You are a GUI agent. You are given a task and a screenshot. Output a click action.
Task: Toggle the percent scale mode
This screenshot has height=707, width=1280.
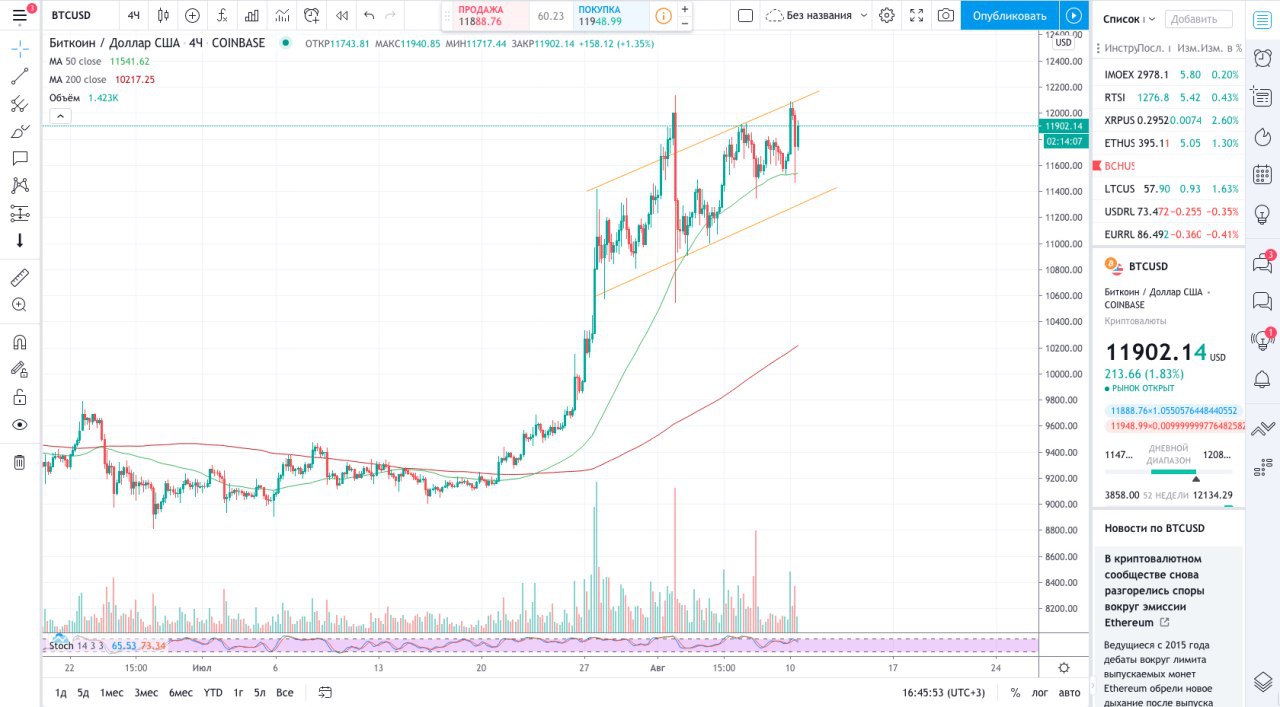[x=1015, y=692]
